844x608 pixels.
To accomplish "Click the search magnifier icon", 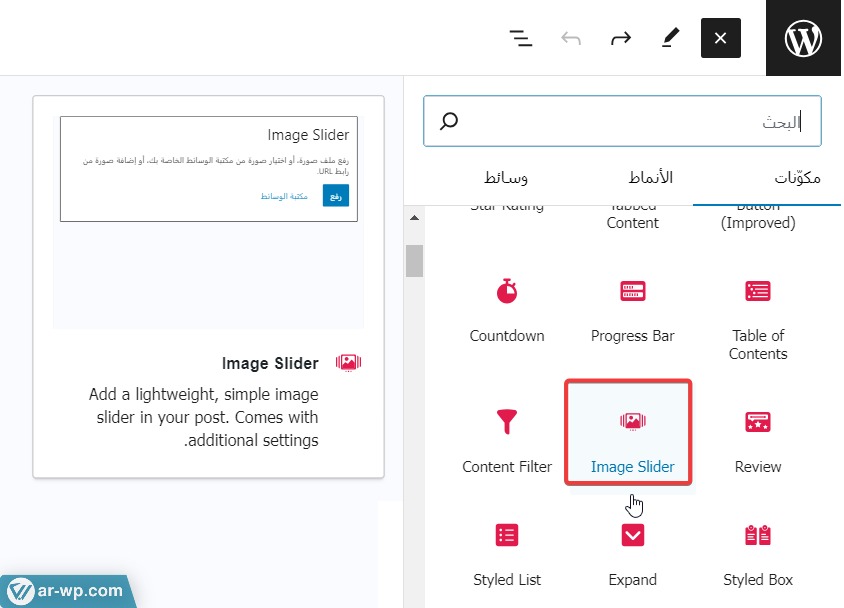I will pos(449,122).
